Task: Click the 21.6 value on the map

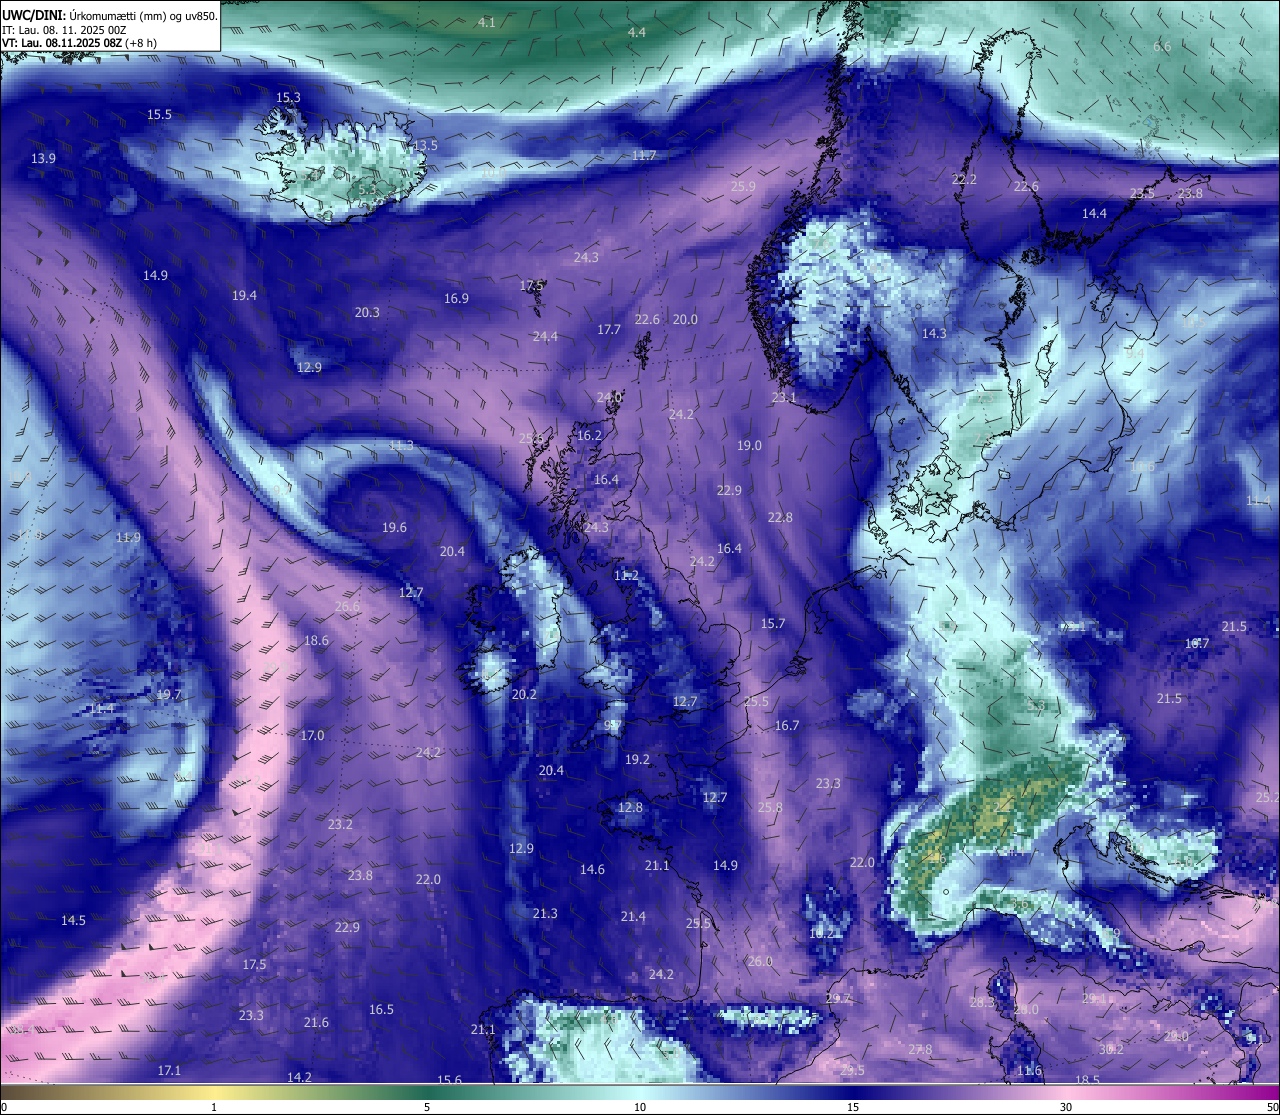Action: tap(316, 1023)
